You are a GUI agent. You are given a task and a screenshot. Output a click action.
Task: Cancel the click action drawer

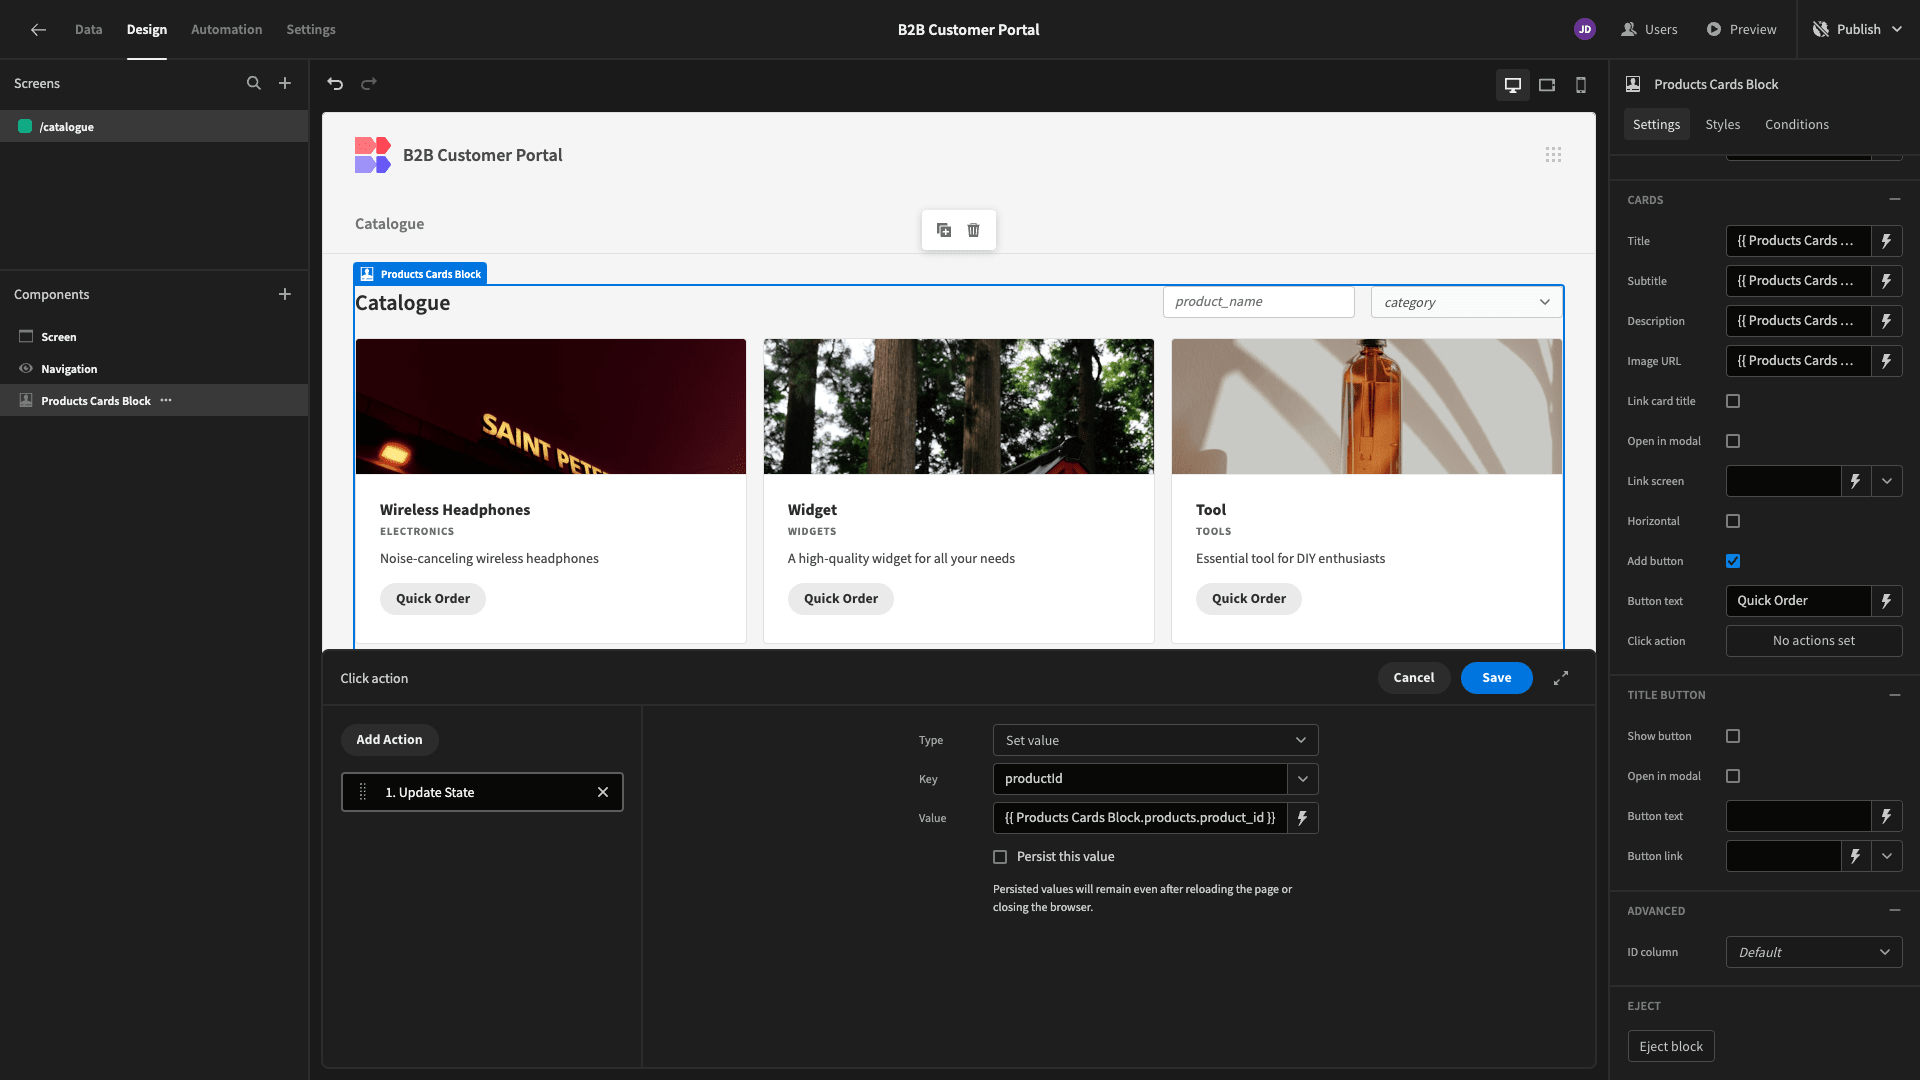click(1413, 678)
